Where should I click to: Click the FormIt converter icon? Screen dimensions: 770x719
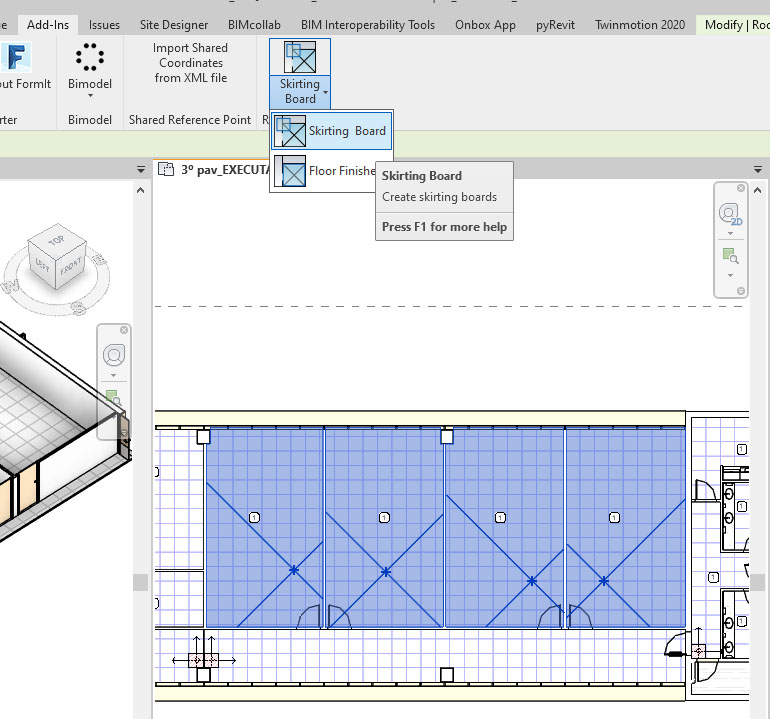16,57
